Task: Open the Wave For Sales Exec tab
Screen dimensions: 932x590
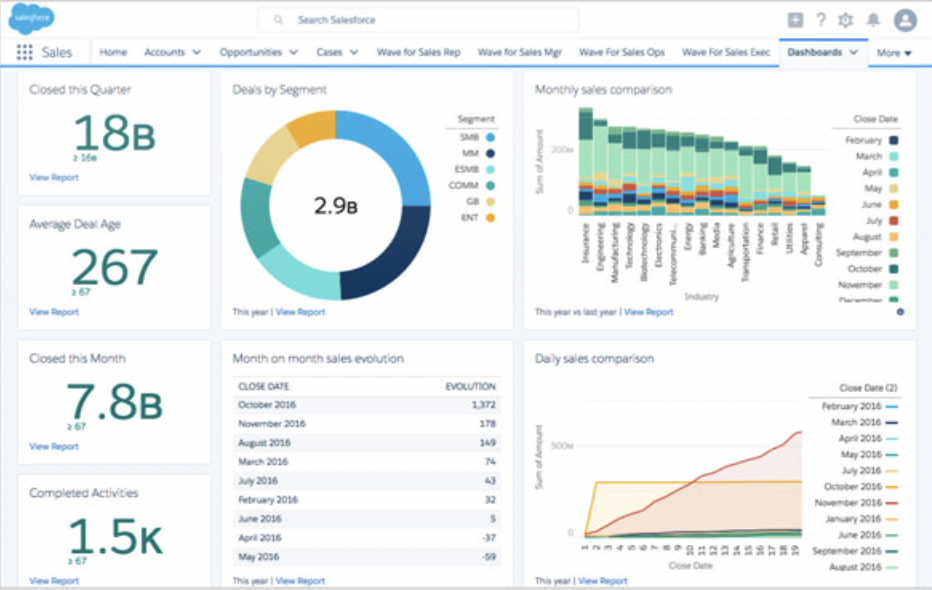Action: [x=726, y=52]
